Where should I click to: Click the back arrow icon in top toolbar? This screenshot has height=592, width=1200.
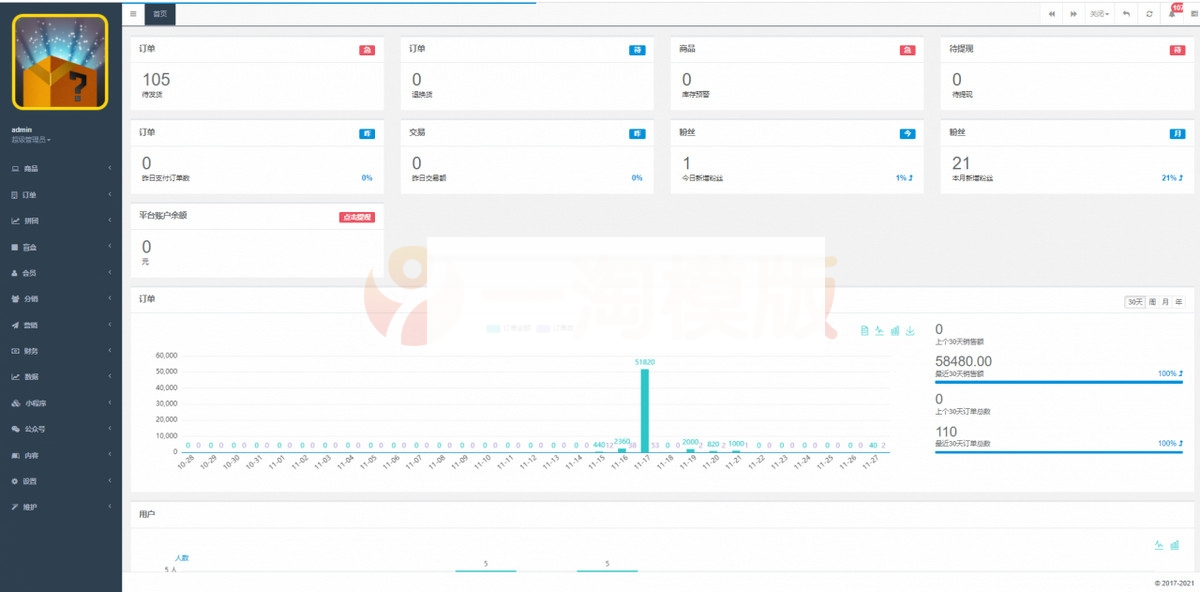tap(1126, 14)
